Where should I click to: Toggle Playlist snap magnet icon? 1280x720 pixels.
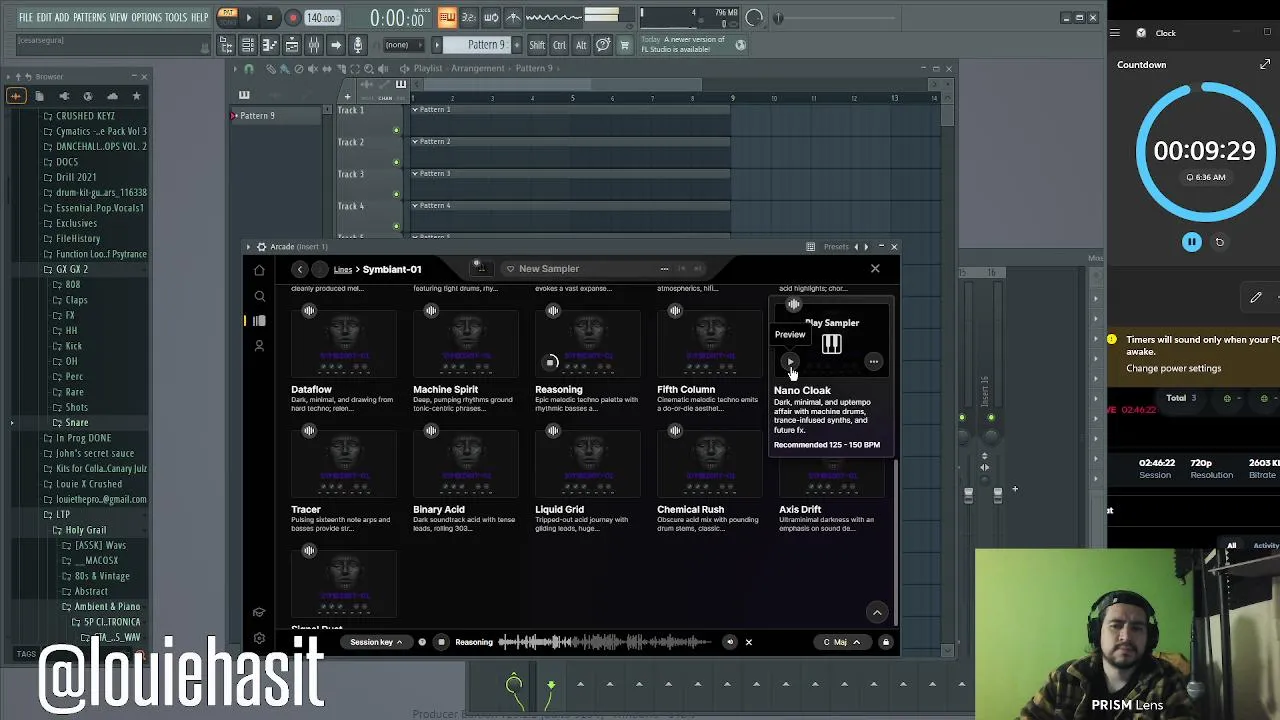point(249,69)
